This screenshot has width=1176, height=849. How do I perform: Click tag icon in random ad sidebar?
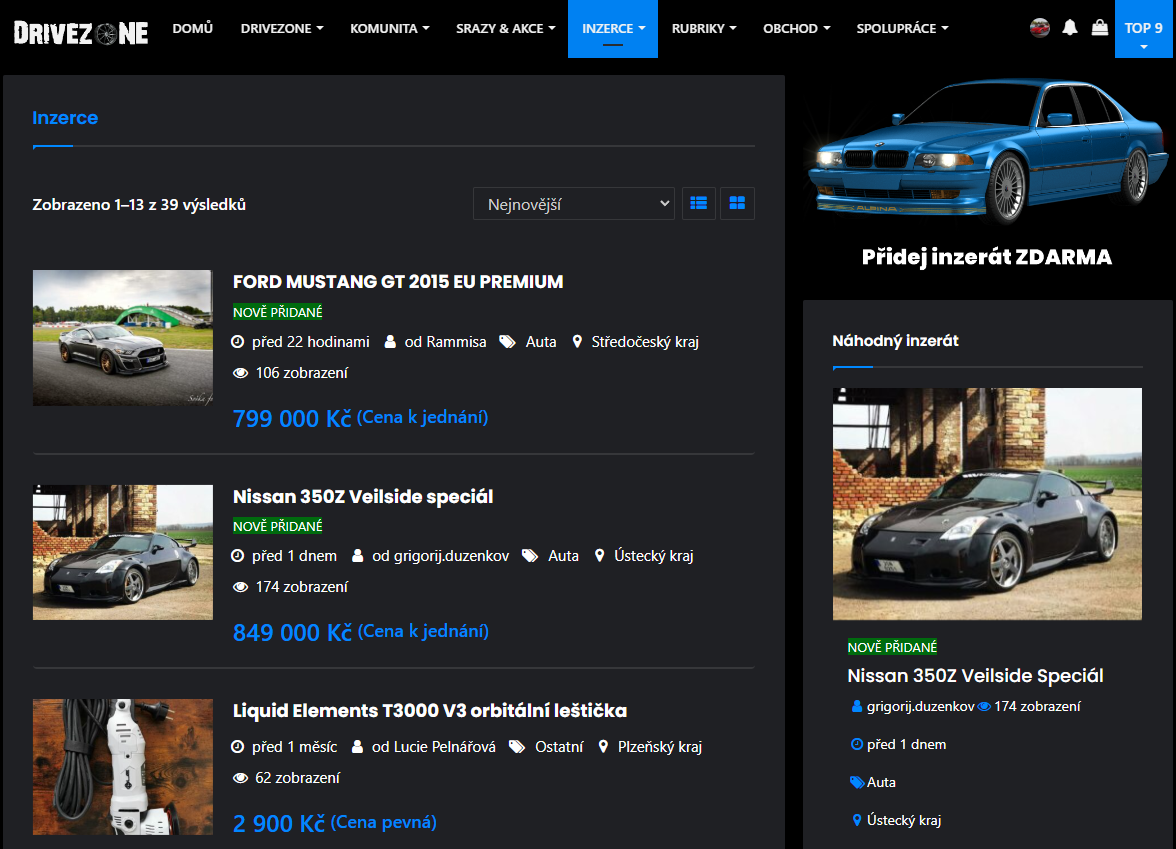tap(857, 782)
